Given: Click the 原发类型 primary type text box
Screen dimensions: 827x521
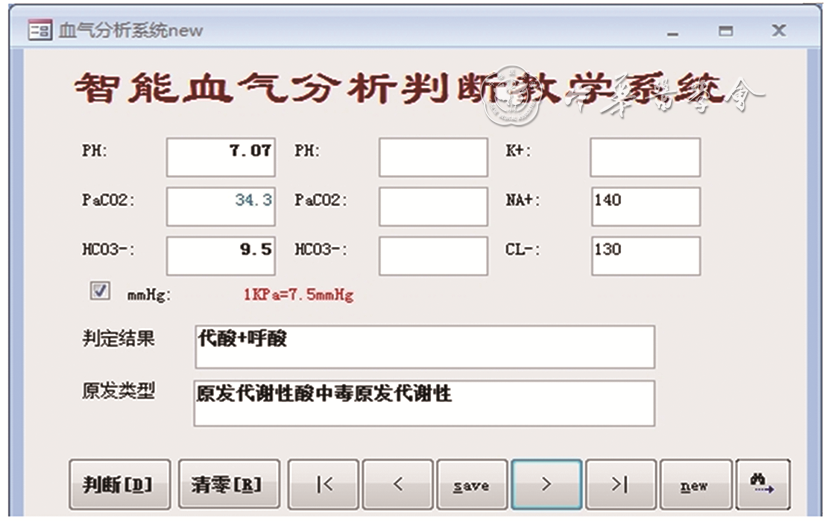Looking at the screenshot, I should pos(424,402).
